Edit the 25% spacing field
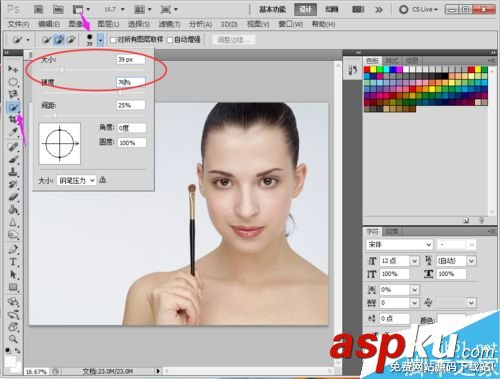The height and width of the screenshot is (379, 500). pyautogui.click(x=131, y=105)
